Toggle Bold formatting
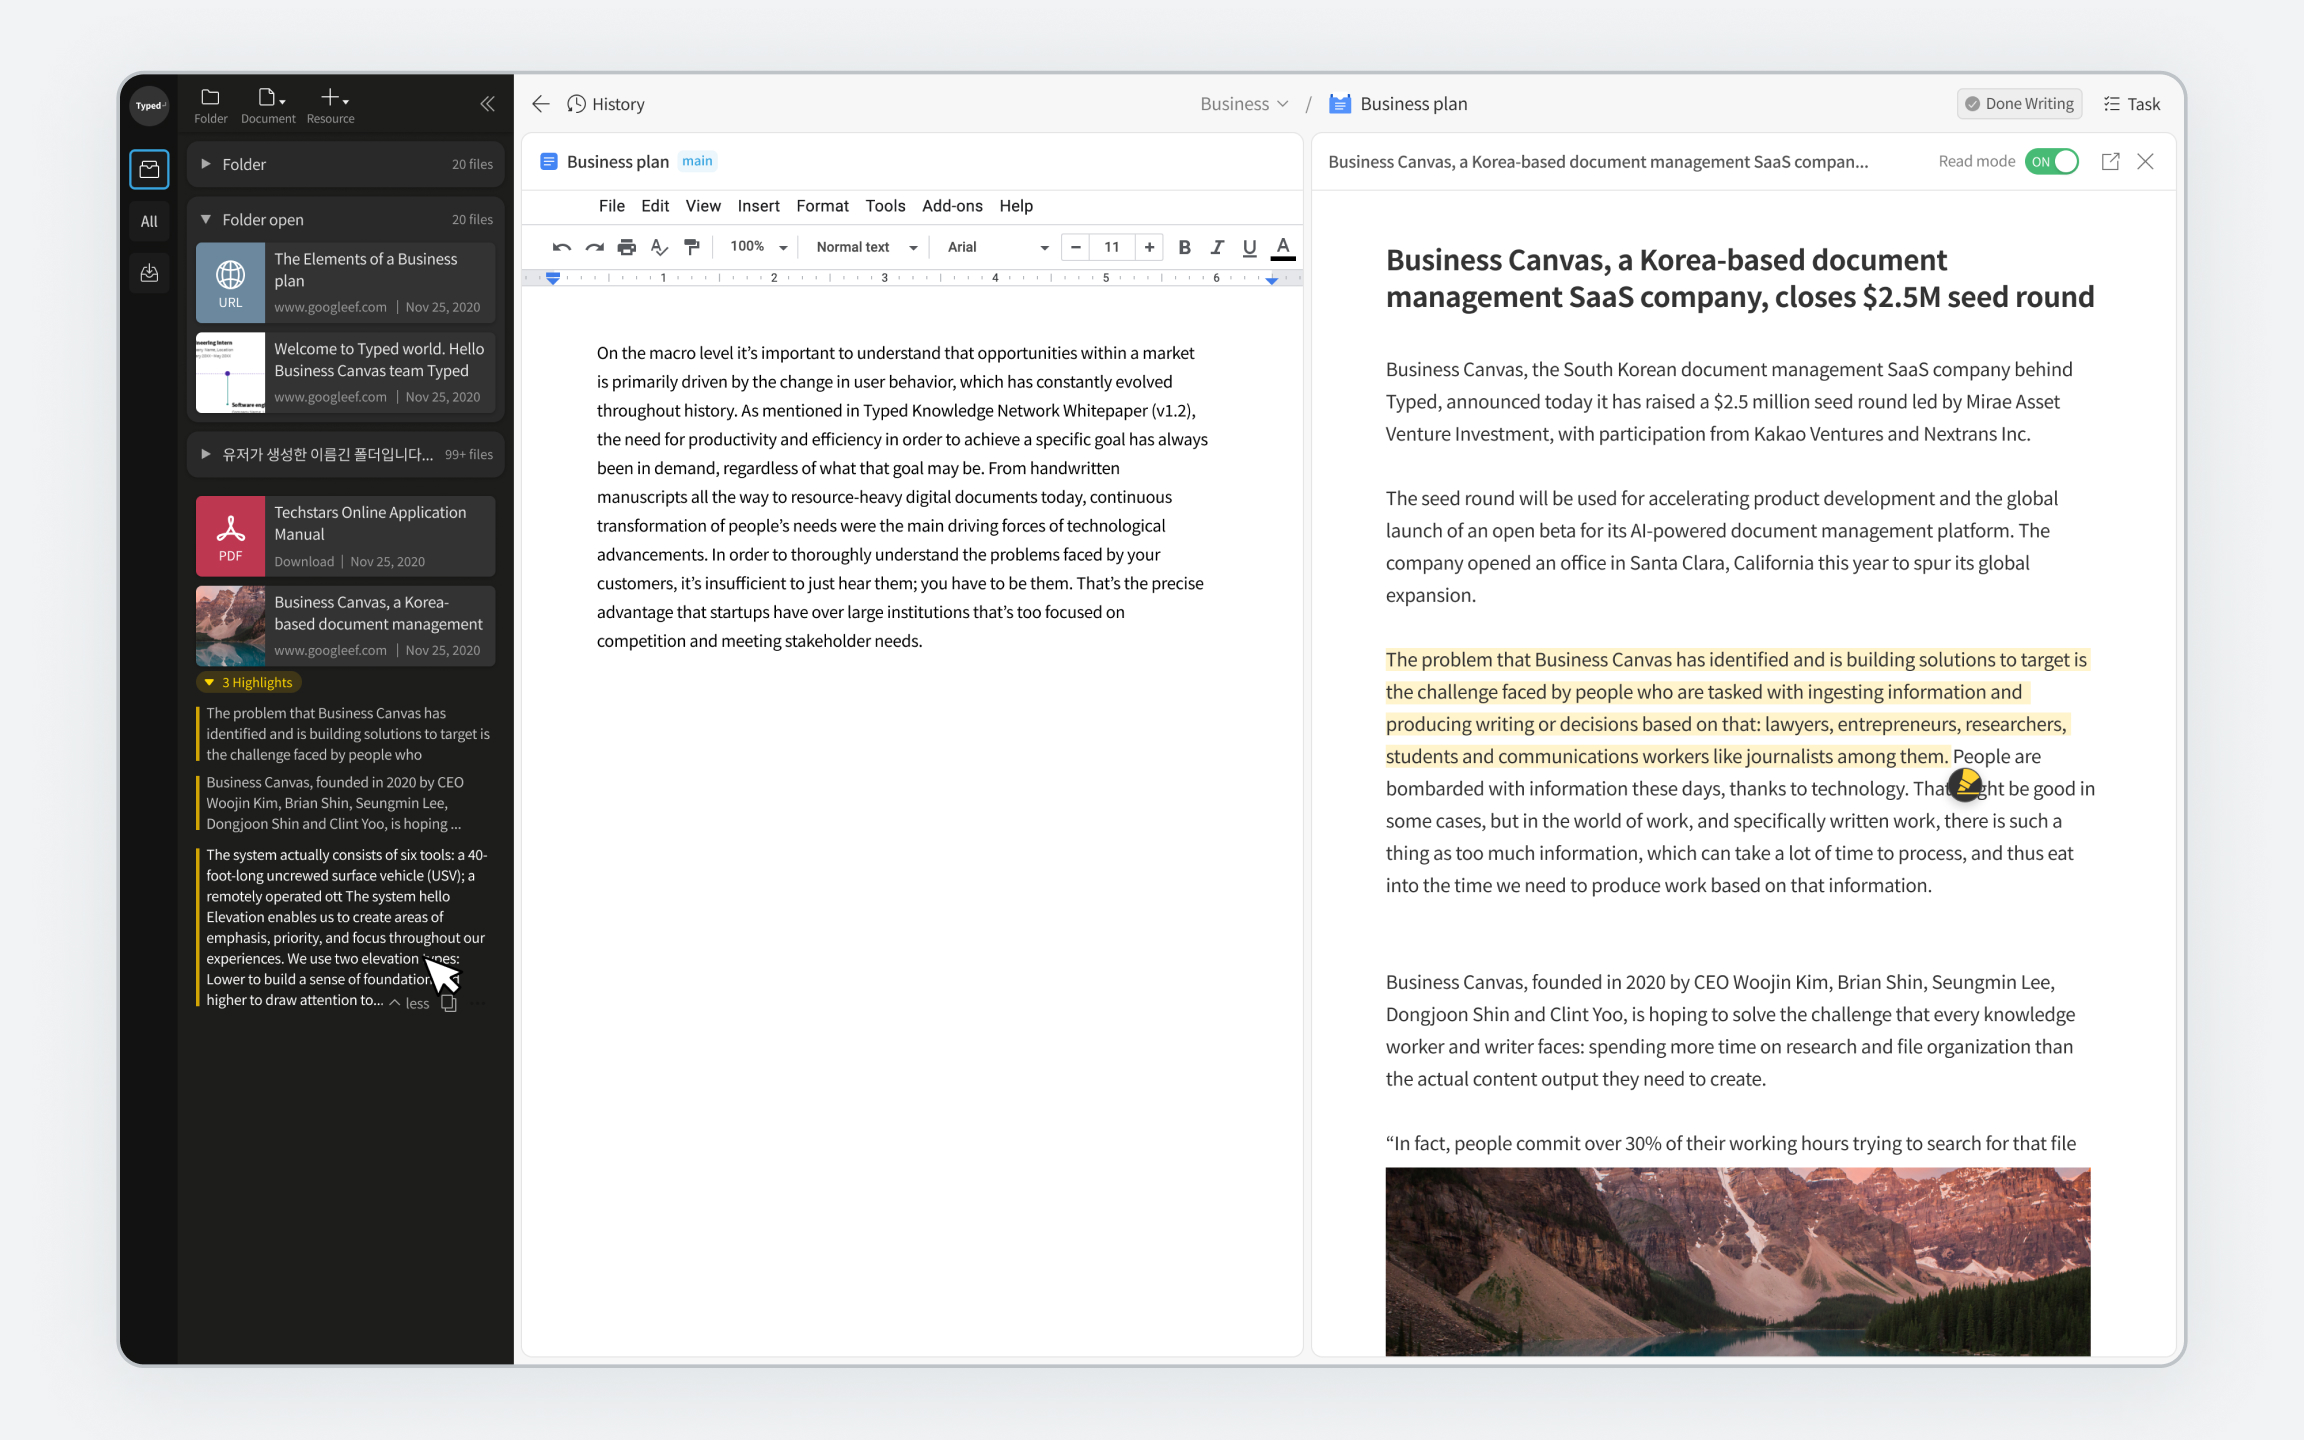2304x1441 pixels. click(1185, 247)
